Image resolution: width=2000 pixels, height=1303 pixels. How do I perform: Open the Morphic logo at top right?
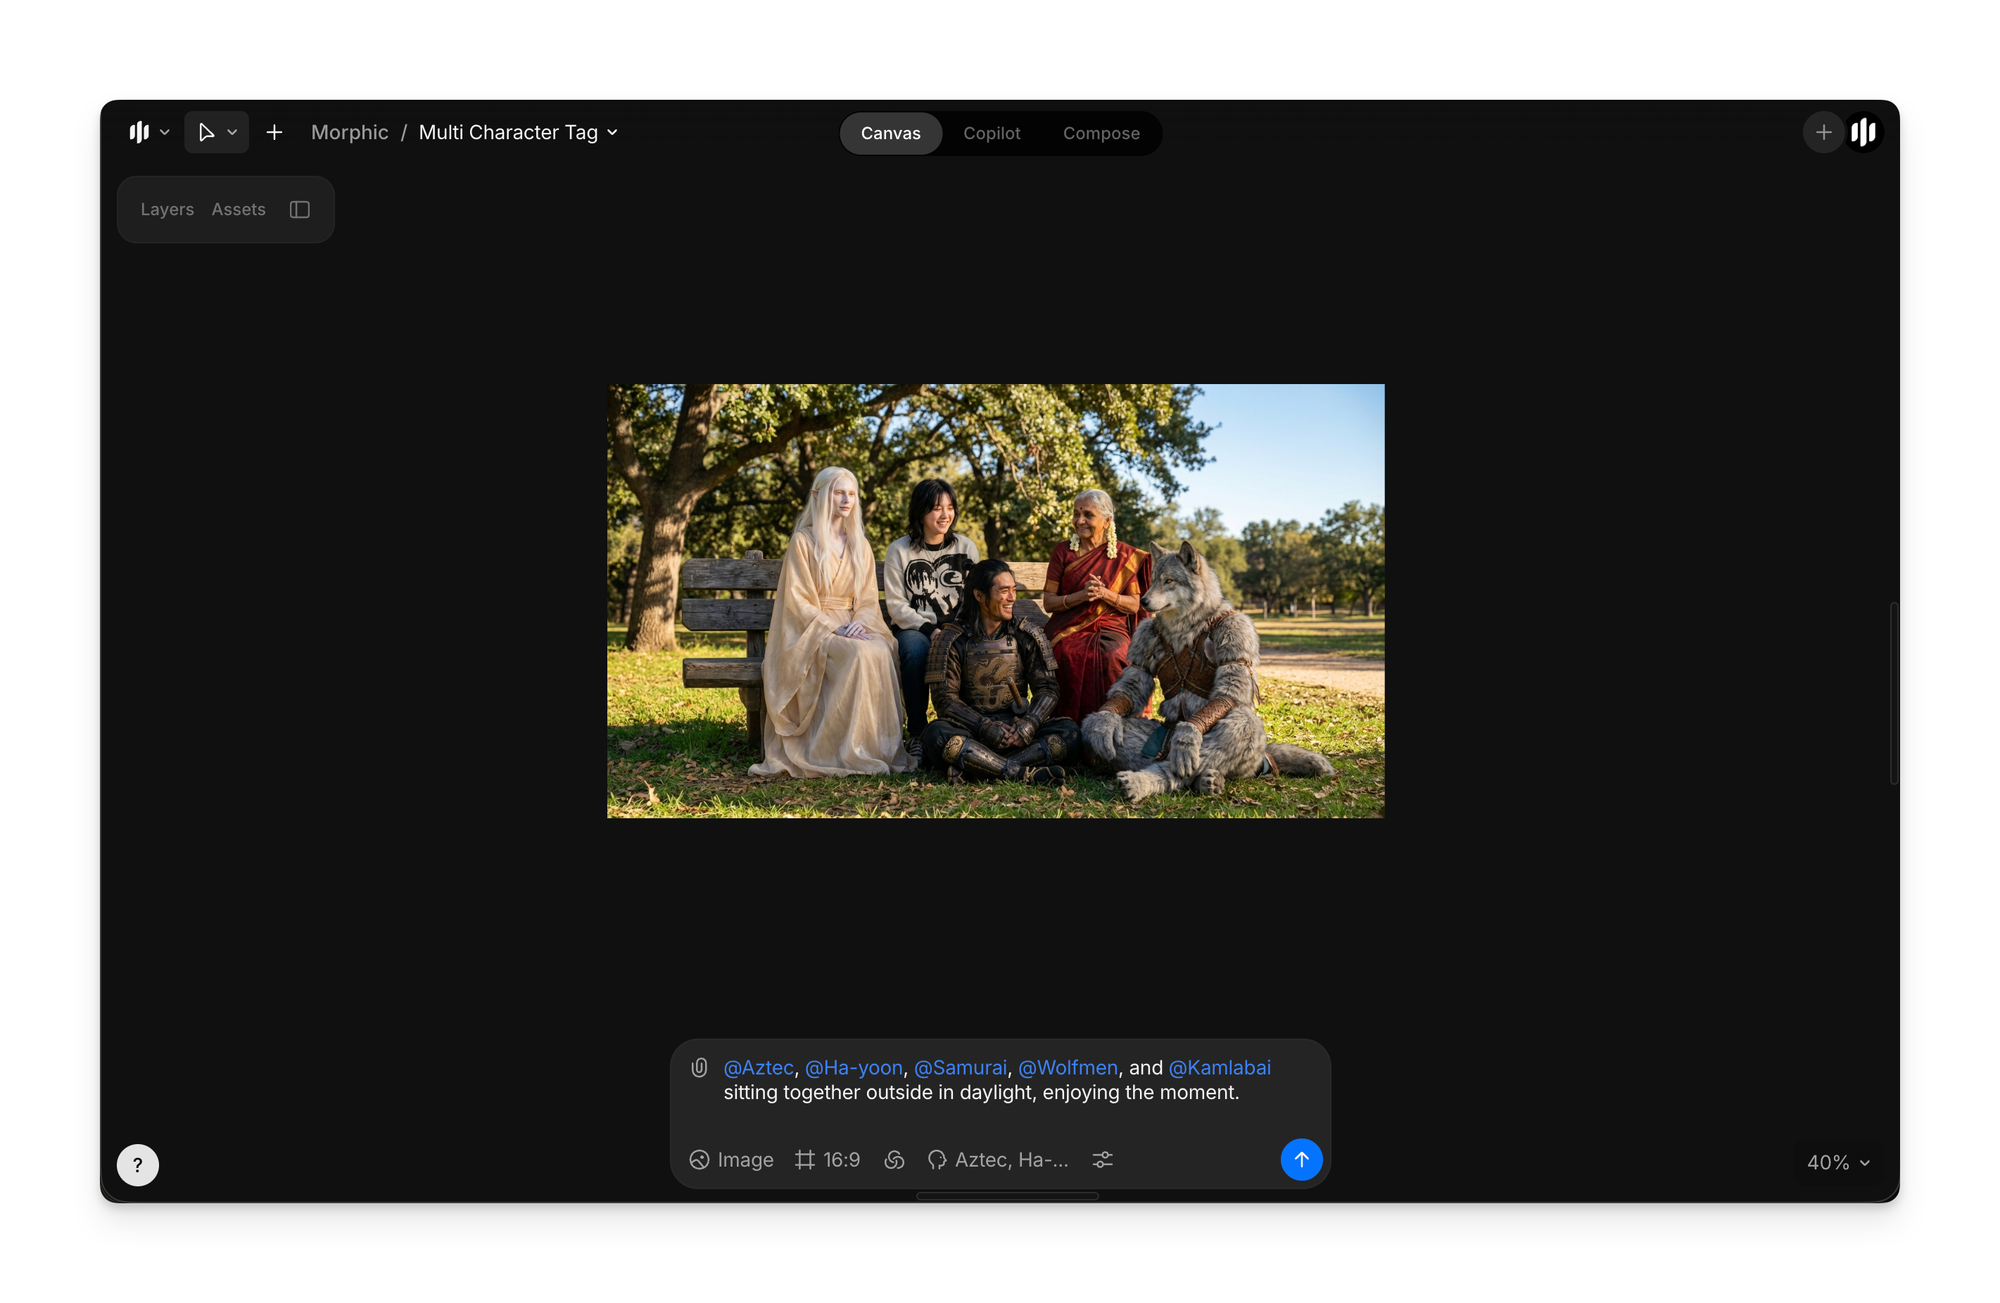tap(1864, 133)
